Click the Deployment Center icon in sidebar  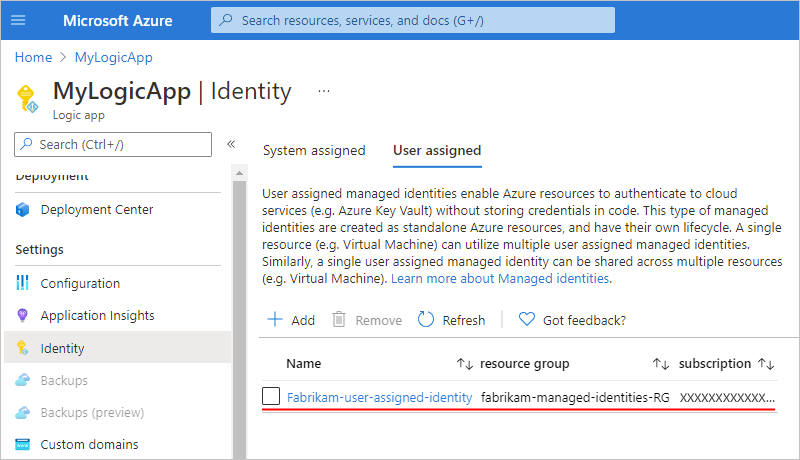click(x=24, y=210)
